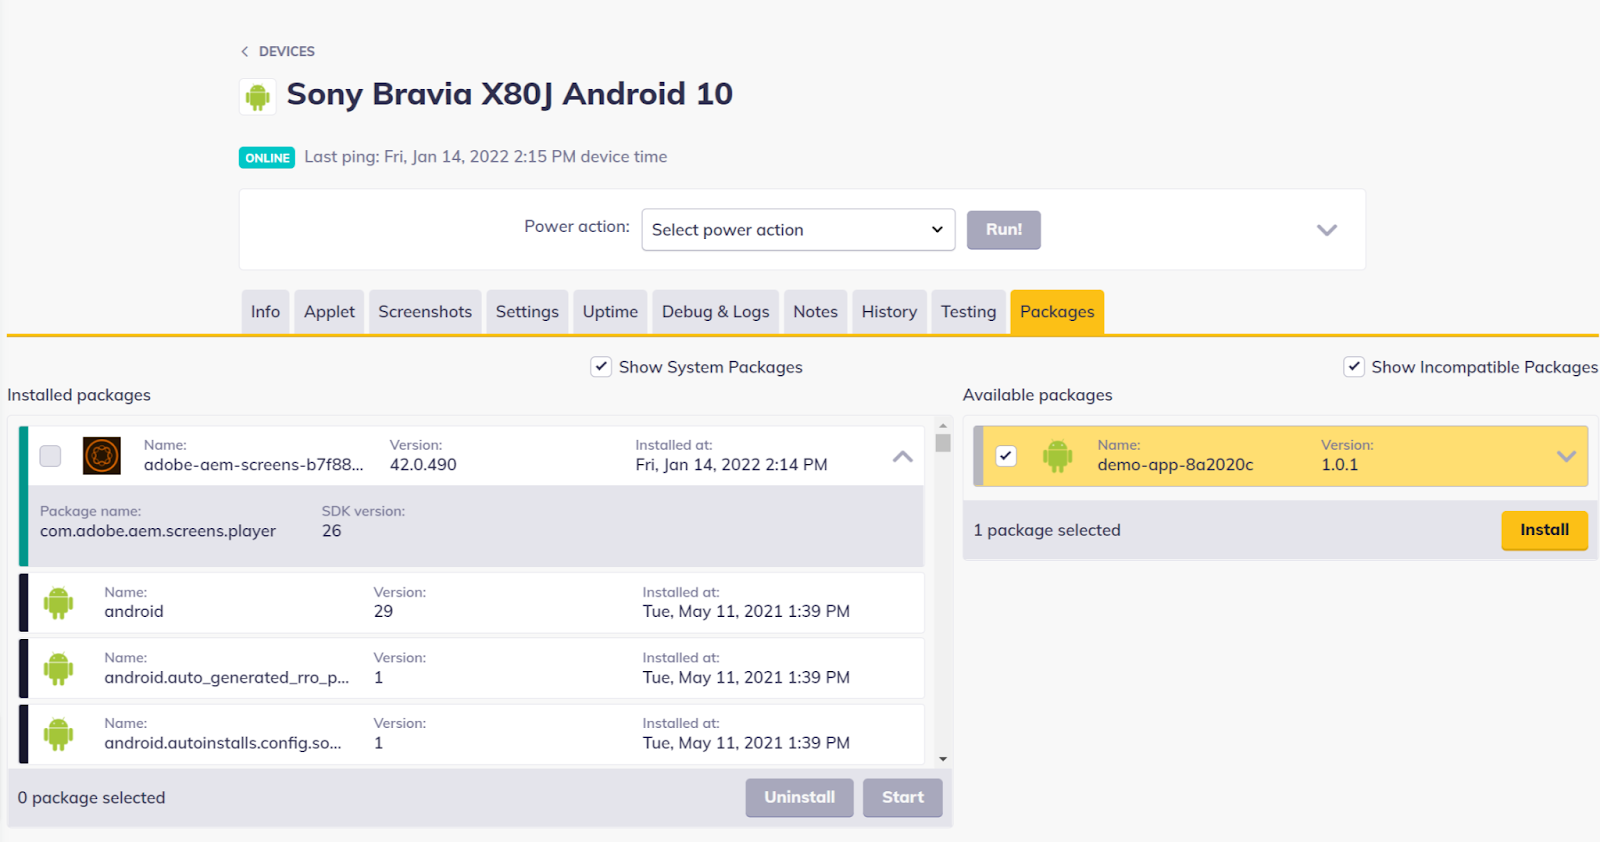1600x842 pixels.
Task: Click the back arrow next to DEVICES
Action: [x=245, y=51]
